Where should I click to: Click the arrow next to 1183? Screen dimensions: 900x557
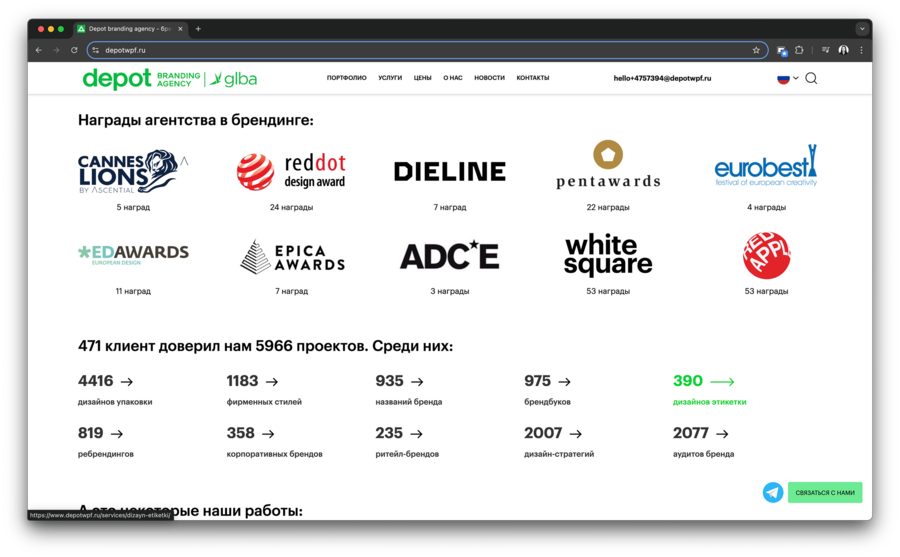click(272, 382)
